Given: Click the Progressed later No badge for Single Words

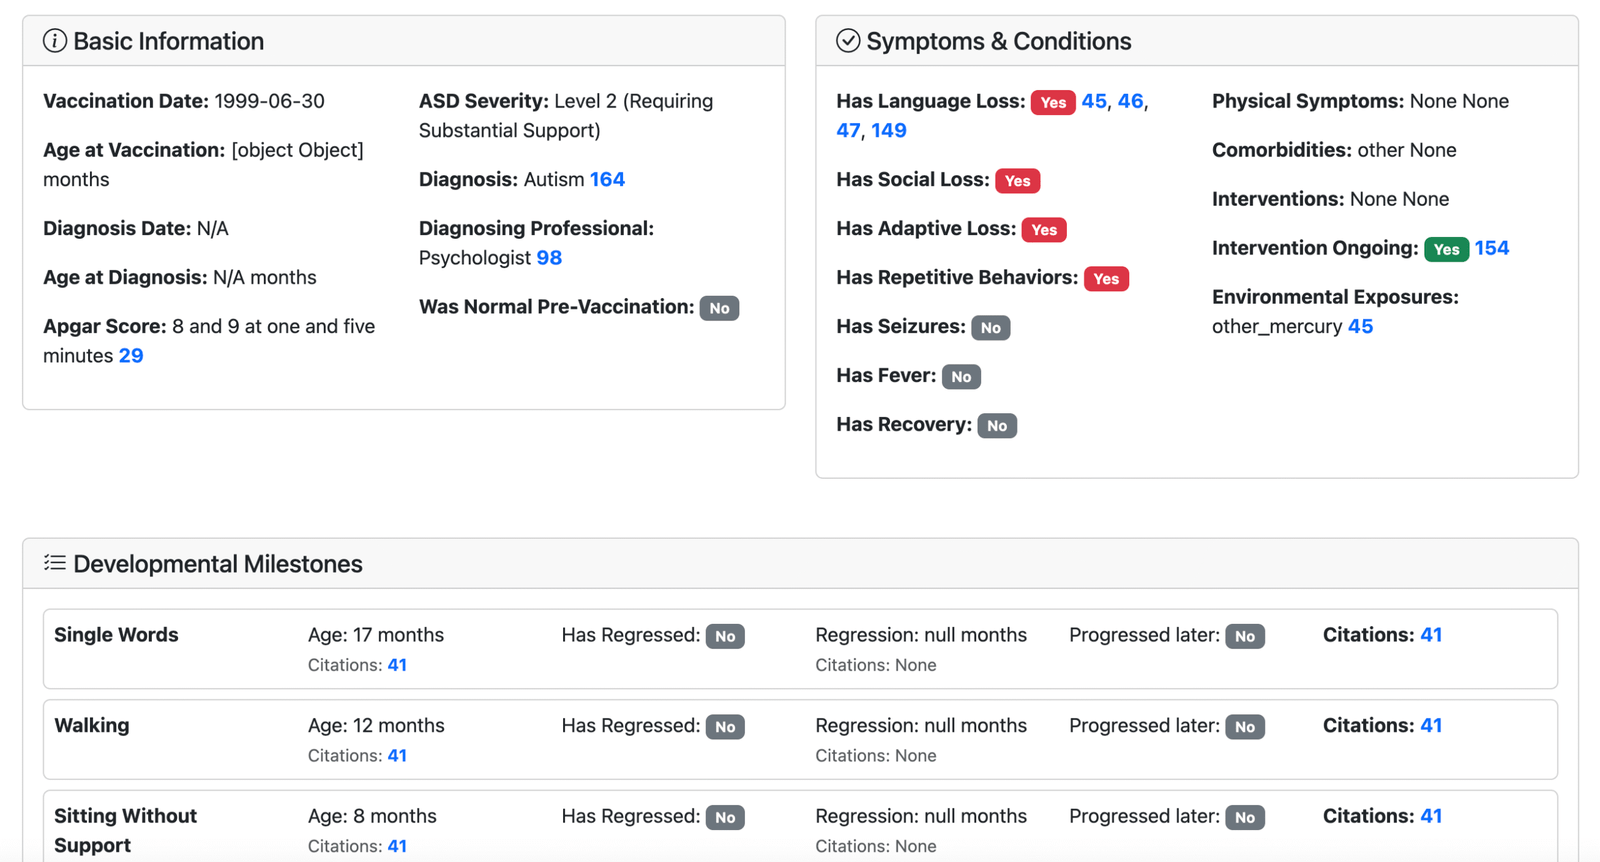Looking at the screenshot, I should click(1245, 636).
